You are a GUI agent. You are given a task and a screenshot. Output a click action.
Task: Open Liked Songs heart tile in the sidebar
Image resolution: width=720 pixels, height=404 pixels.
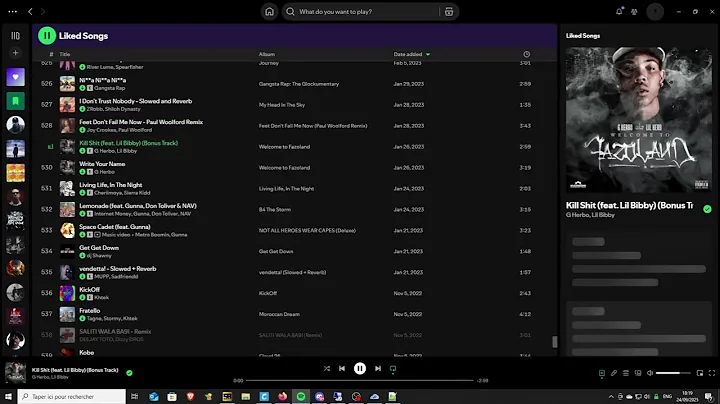click(16, 77)
